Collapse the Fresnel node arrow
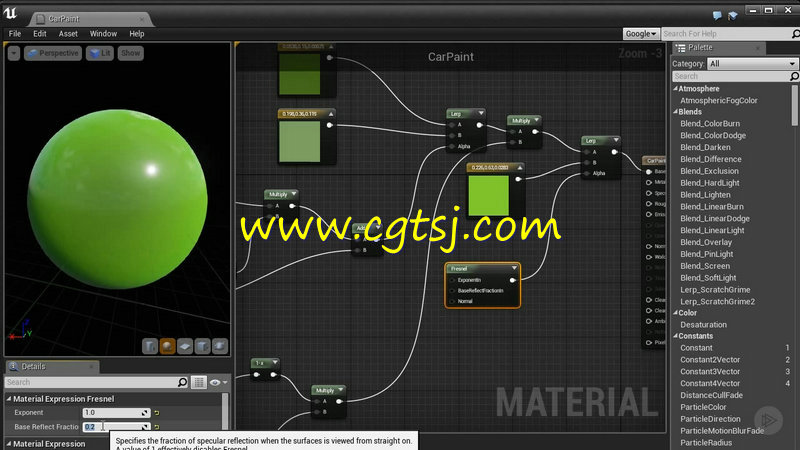800x450 pixels. pyautogui.click(x=514, y=268)
